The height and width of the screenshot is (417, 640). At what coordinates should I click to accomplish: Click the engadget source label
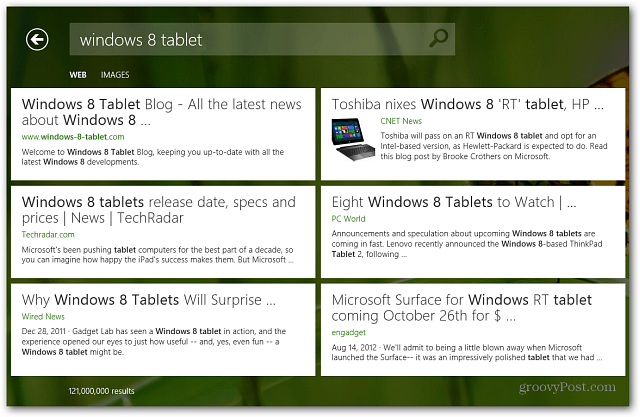pyautogui.click(x=349, y=333)
